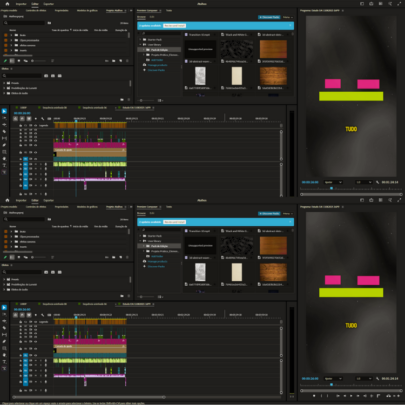This screenshot has width=405, height=405.
Task: Export a frame using the camera icon
Action: 389,396
